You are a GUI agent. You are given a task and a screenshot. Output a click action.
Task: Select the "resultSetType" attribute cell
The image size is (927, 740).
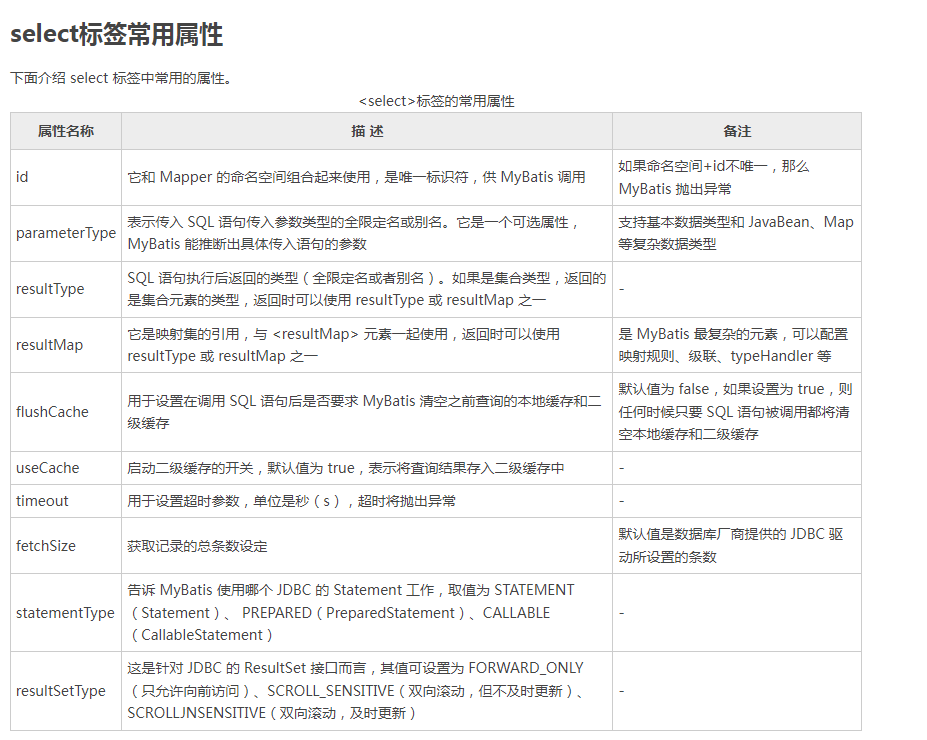[66, 691]
